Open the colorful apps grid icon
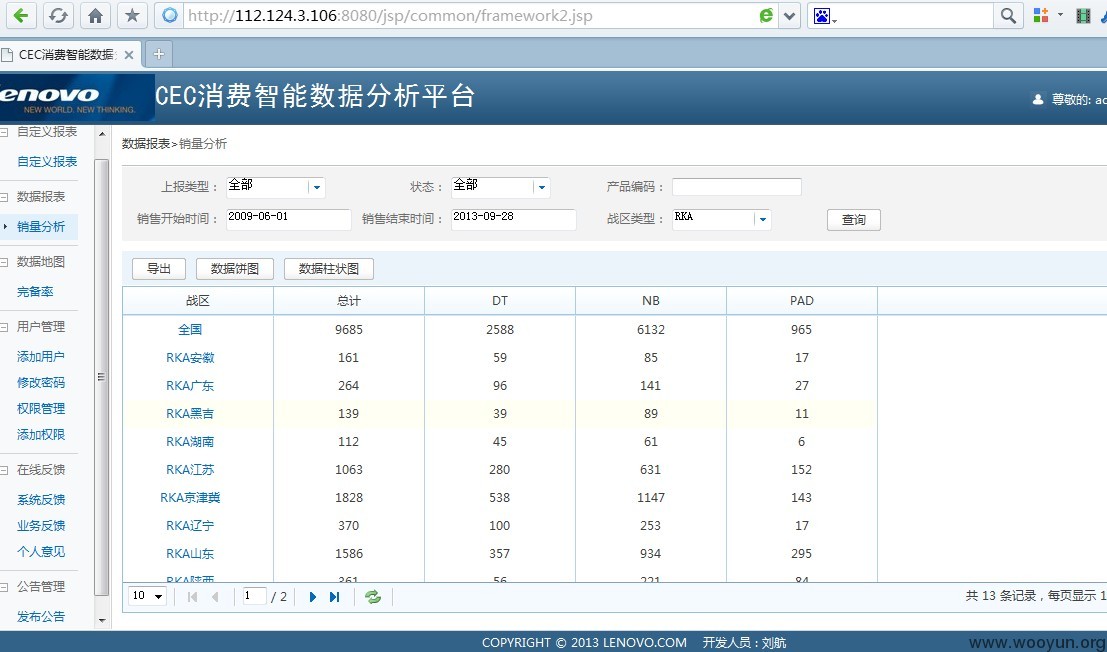This screenshot has width=1107, height=652. tap(1041, 15)
